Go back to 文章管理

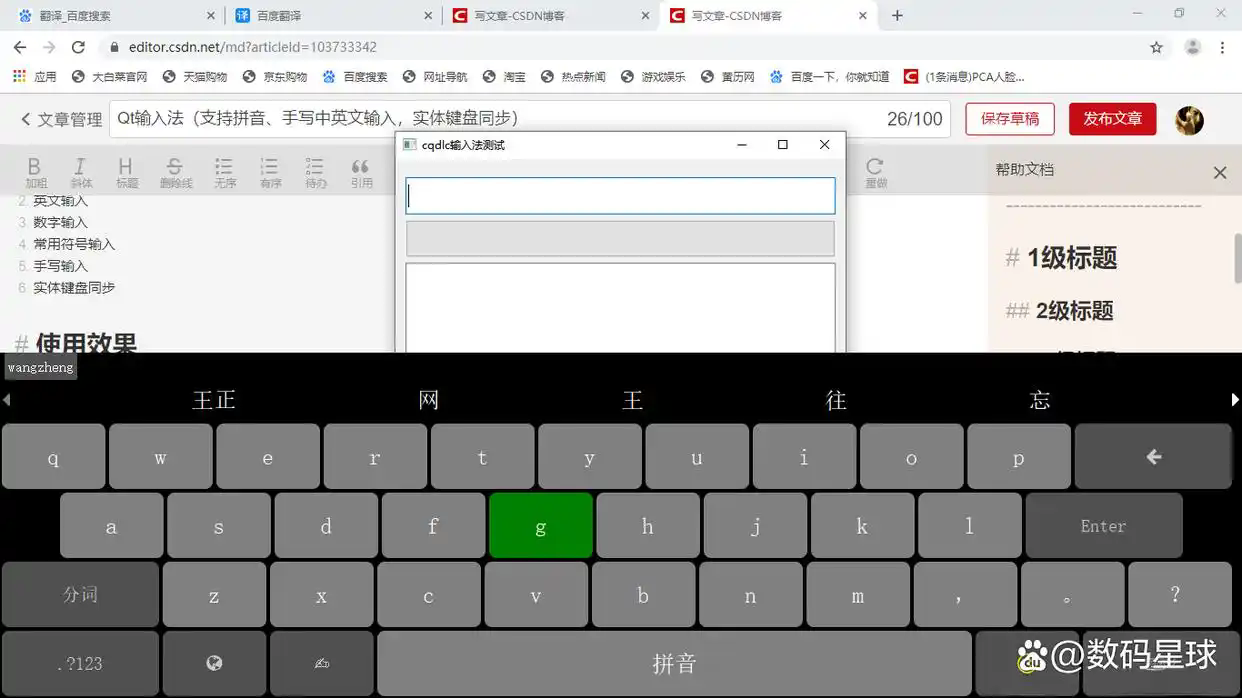pos(61,119)
